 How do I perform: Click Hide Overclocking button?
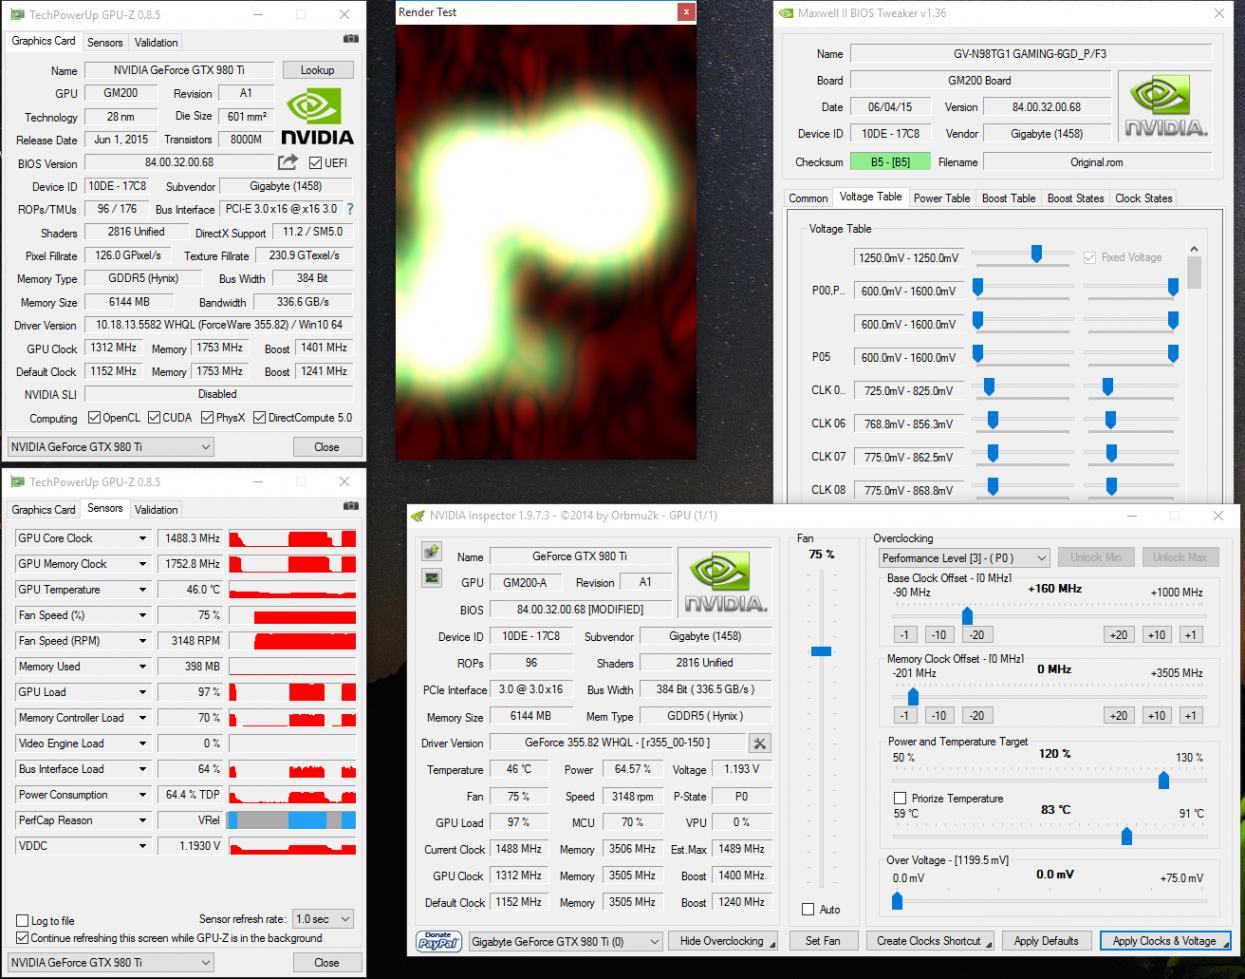coord(722,941)
